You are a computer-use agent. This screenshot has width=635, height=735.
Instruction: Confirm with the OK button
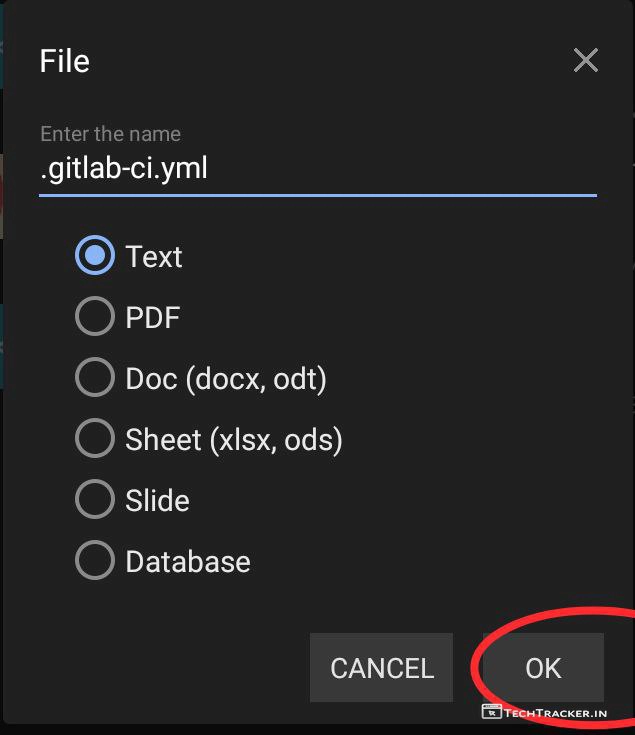click(543, 668)
